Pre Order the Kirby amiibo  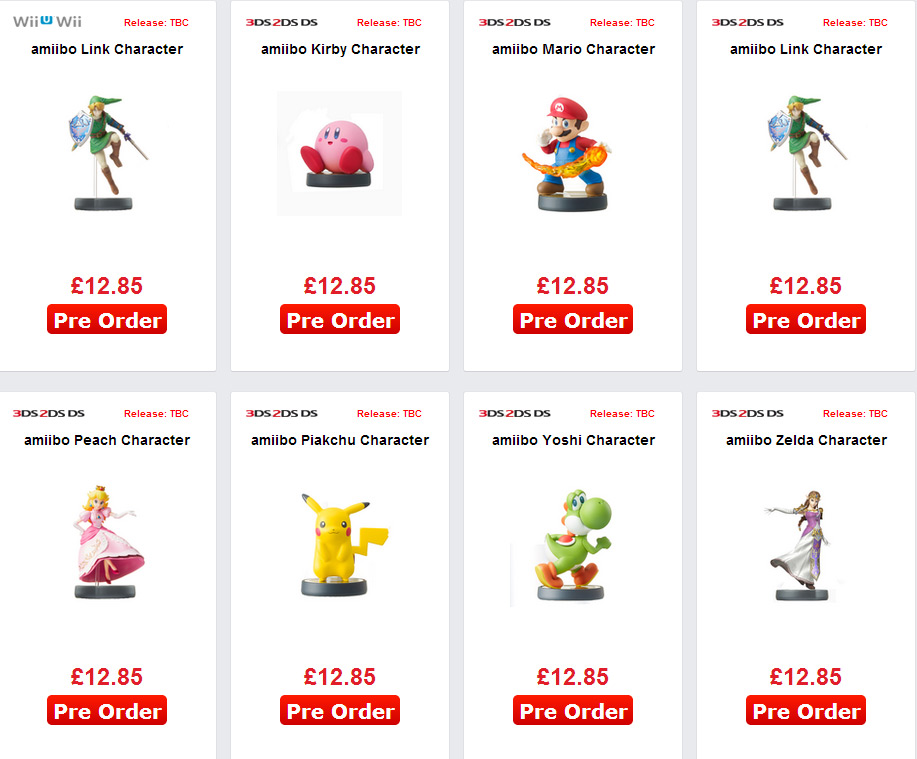(340, 319)
